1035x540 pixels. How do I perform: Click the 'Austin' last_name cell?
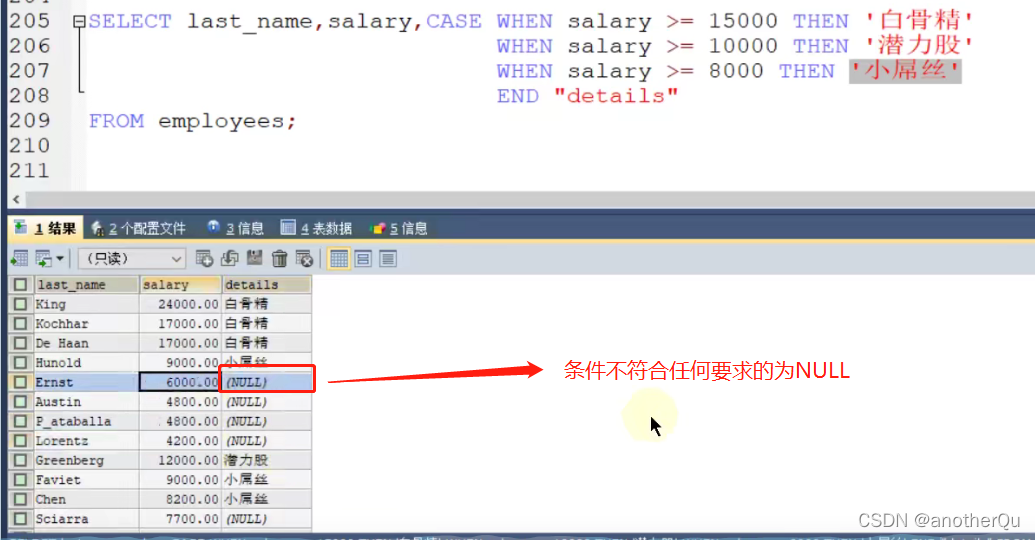pyautogui.click(x=86, y=401)
